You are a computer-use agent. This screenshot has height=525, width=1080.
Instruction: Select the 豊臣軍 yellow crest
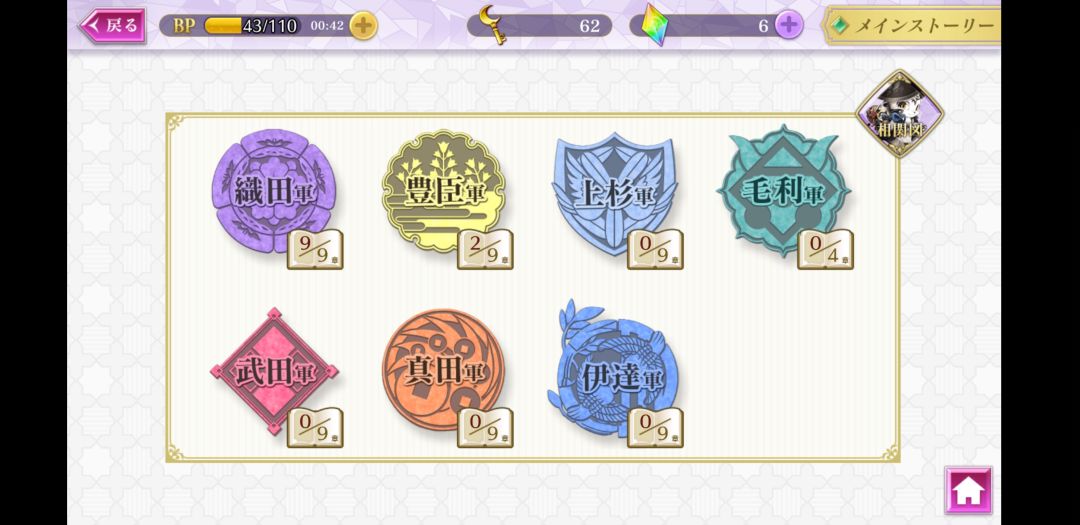click(444, 191)
